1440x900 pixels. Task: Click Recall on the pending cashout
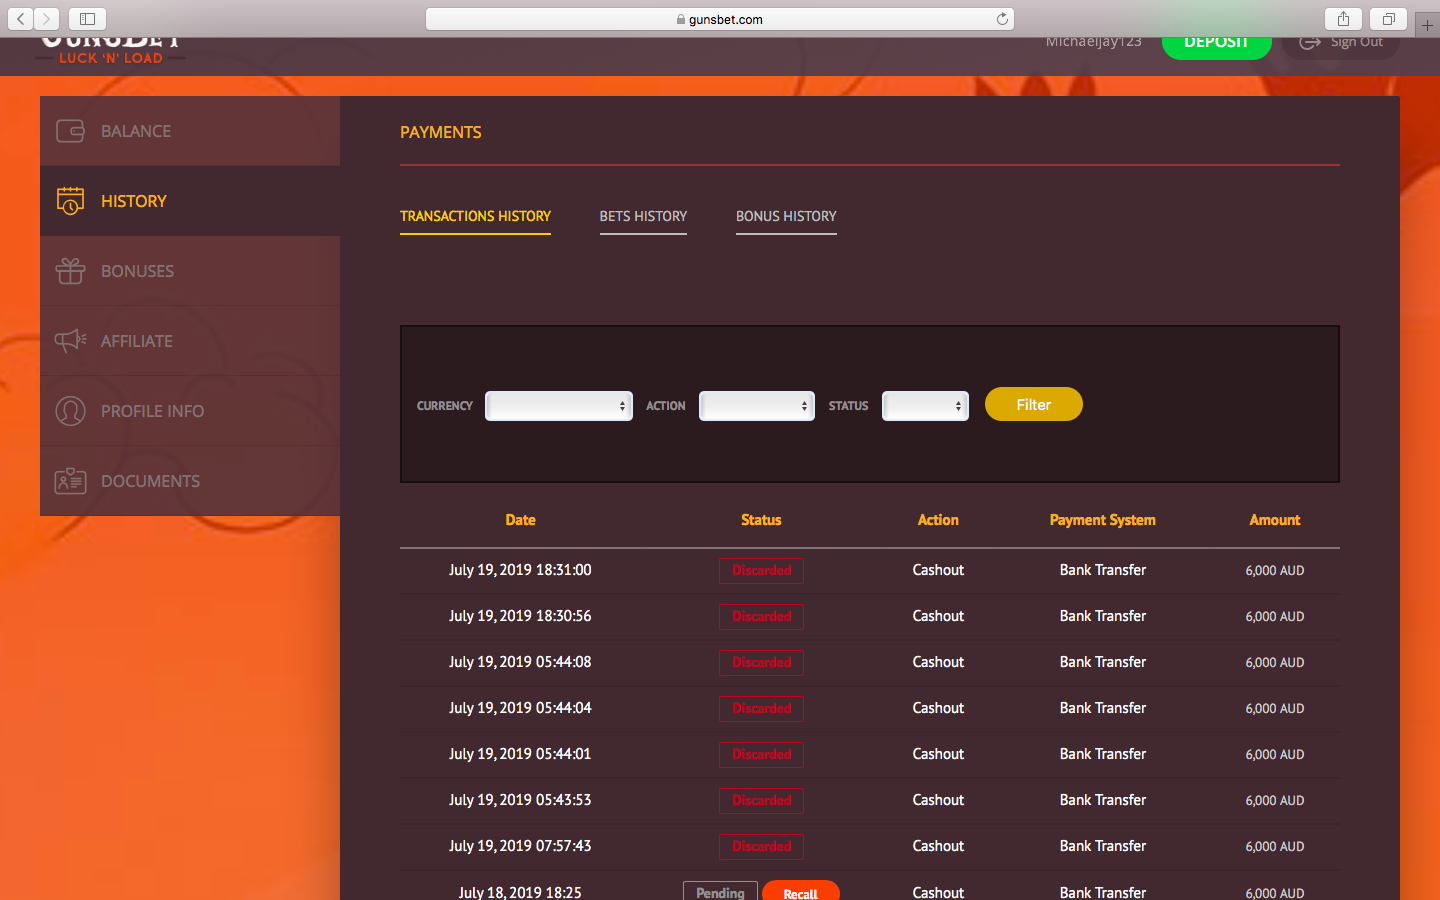coord(800,892)
